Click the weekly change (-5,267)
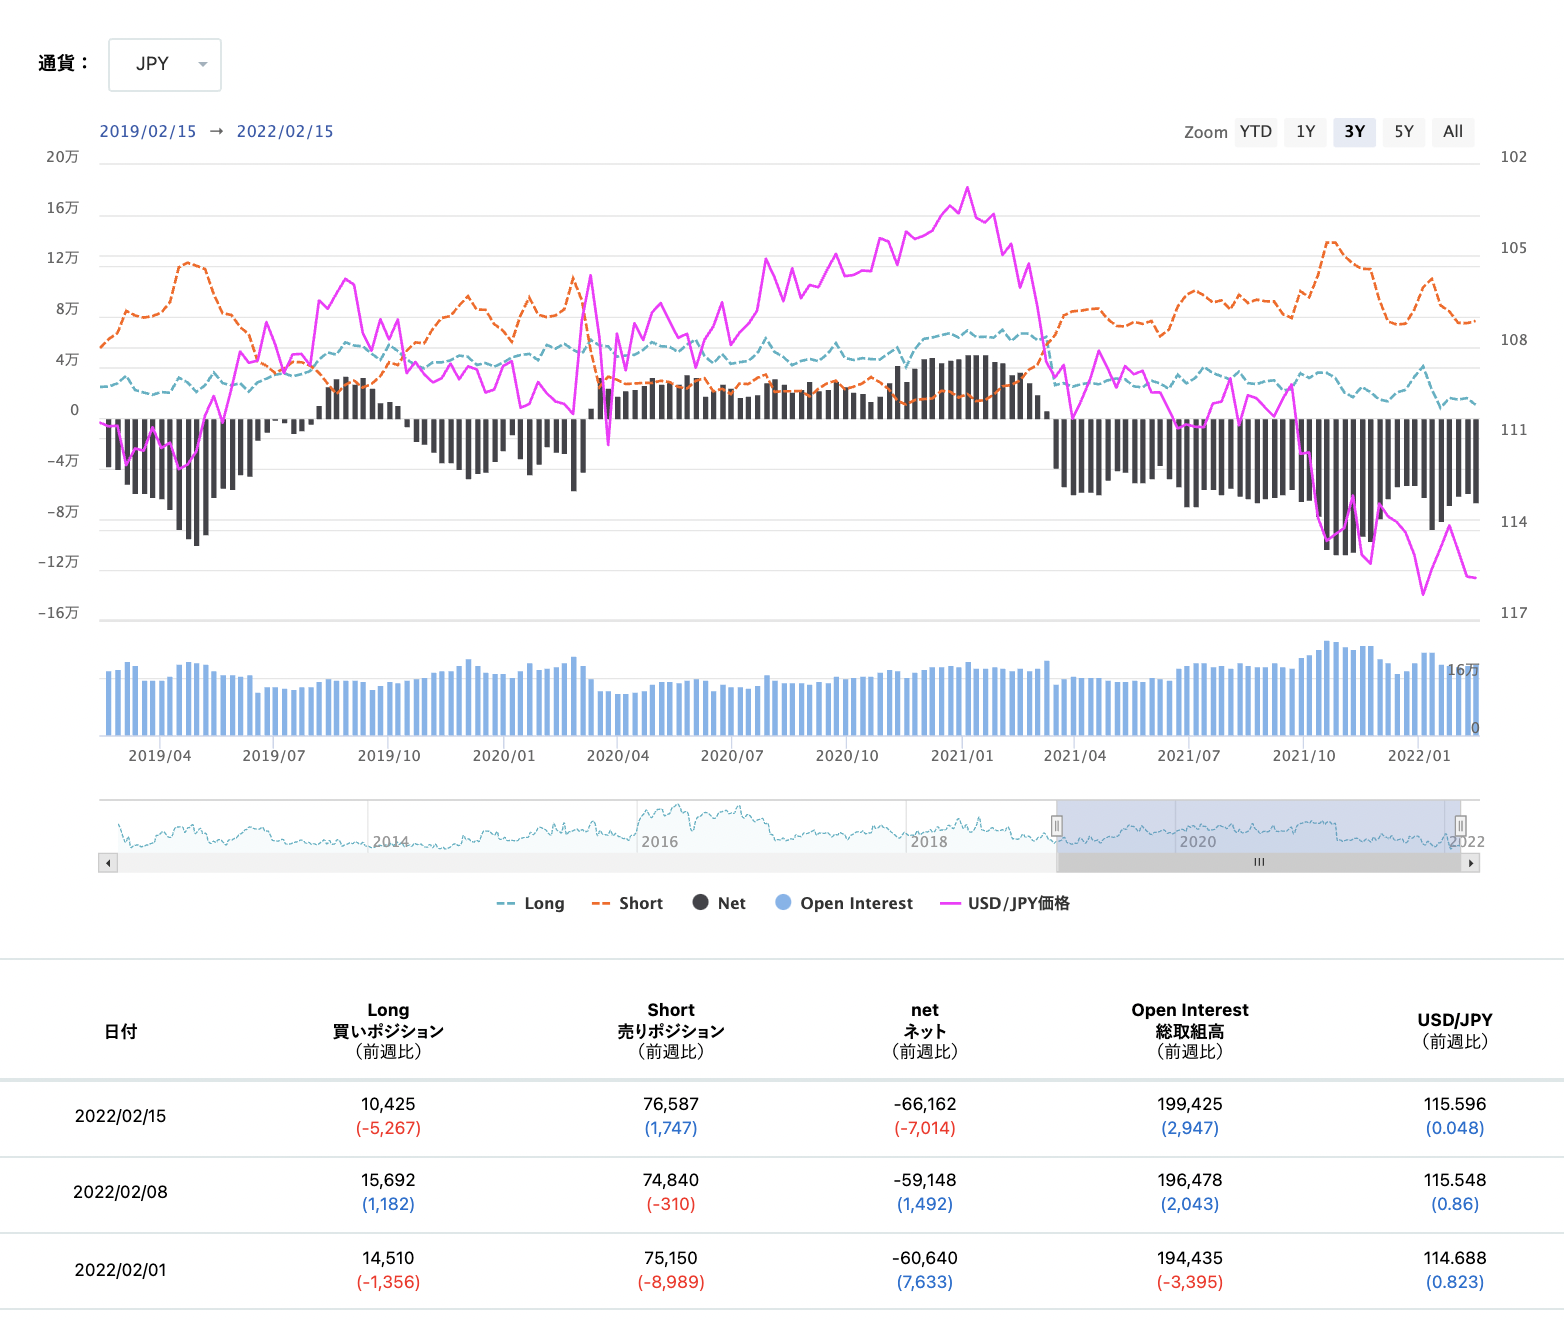Viewport: 1564px width, 1320px height. click(x=388, y=1128)
